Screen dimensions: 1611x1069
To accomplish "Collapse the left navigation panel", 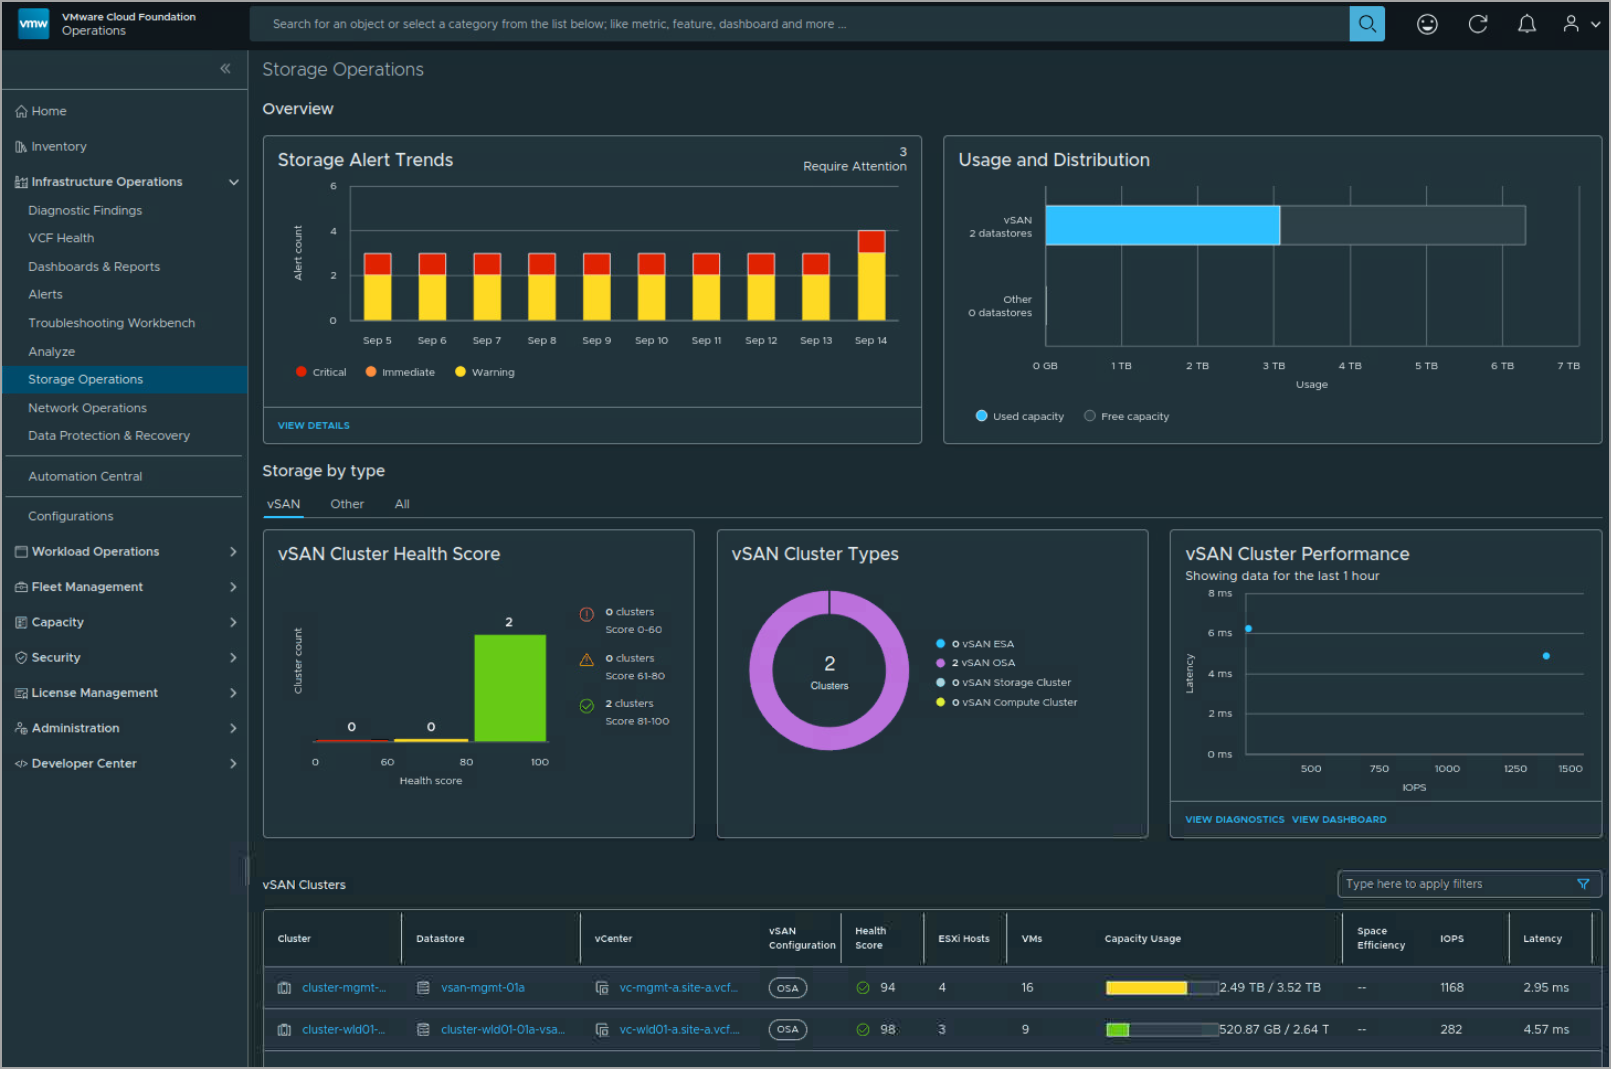I will [x=225, y=68].
